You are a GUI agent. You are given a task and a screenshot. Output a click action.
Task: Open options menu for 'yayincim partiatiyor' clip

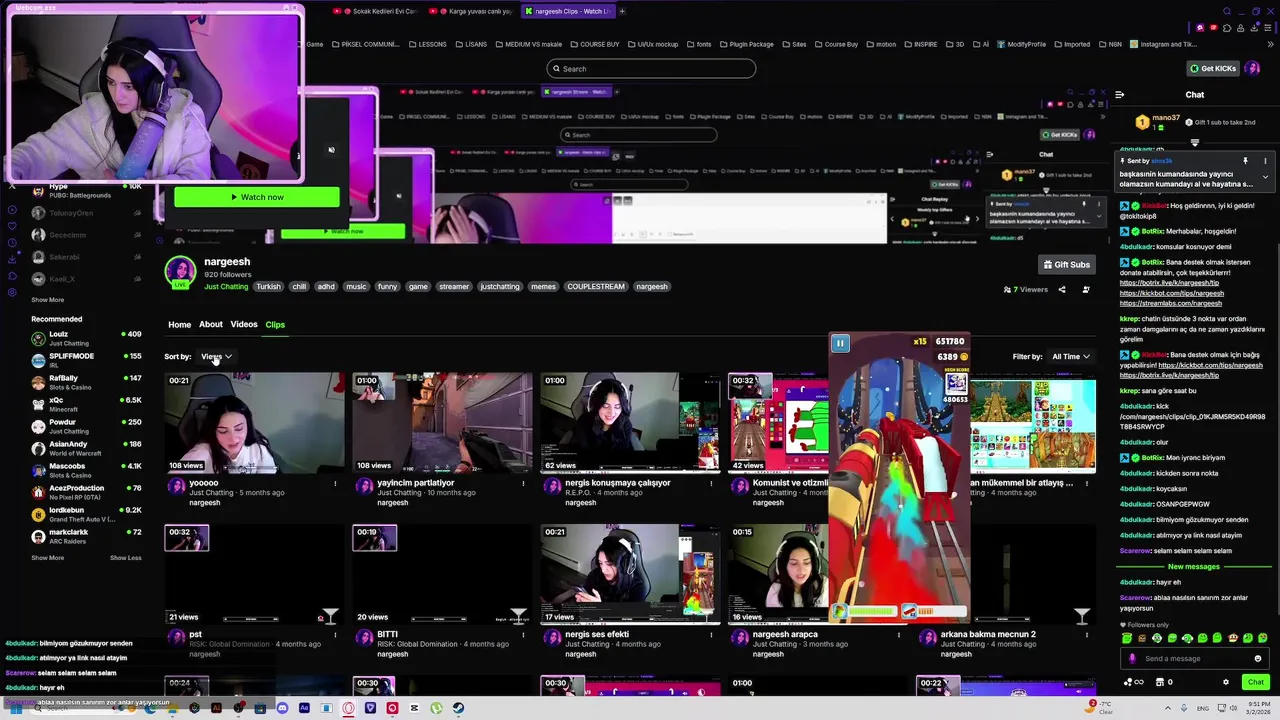tap(523, 483)
